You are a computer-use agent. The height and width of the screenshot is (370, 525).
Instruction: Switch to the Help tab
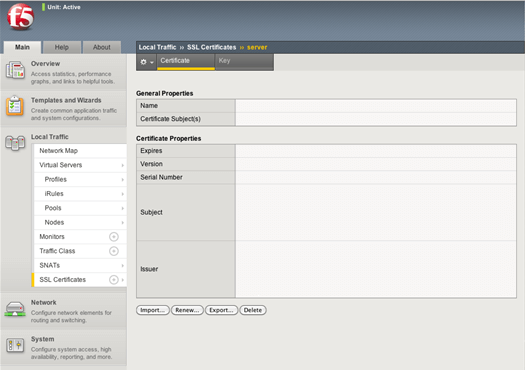pyautogui.click(x=62, y=47)
